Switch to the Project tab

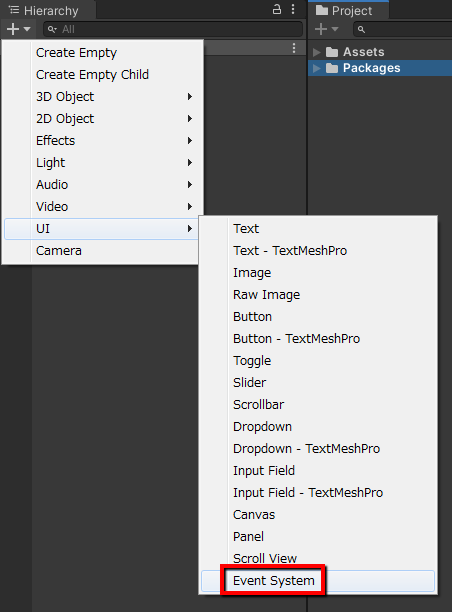click(348, 11)
